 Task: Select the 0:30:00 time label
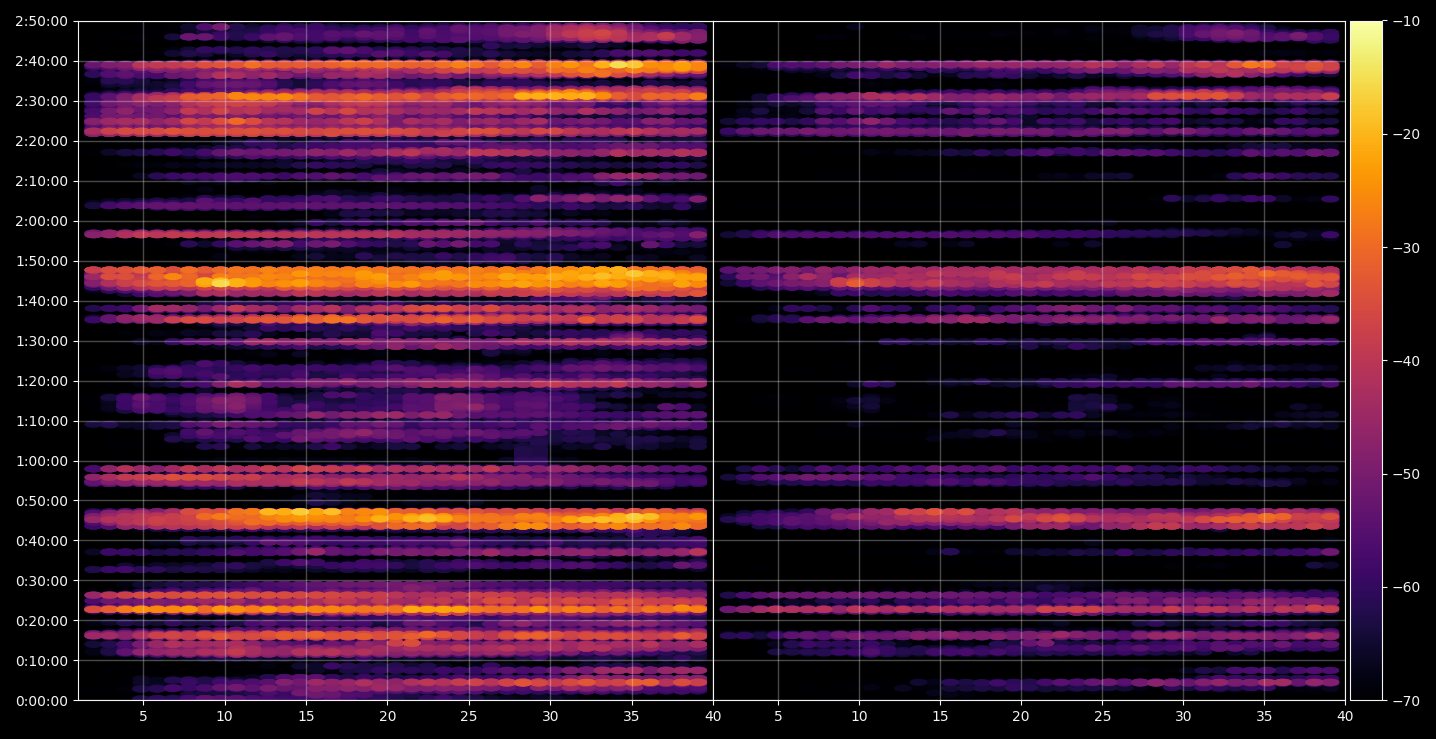pos(41,581)
